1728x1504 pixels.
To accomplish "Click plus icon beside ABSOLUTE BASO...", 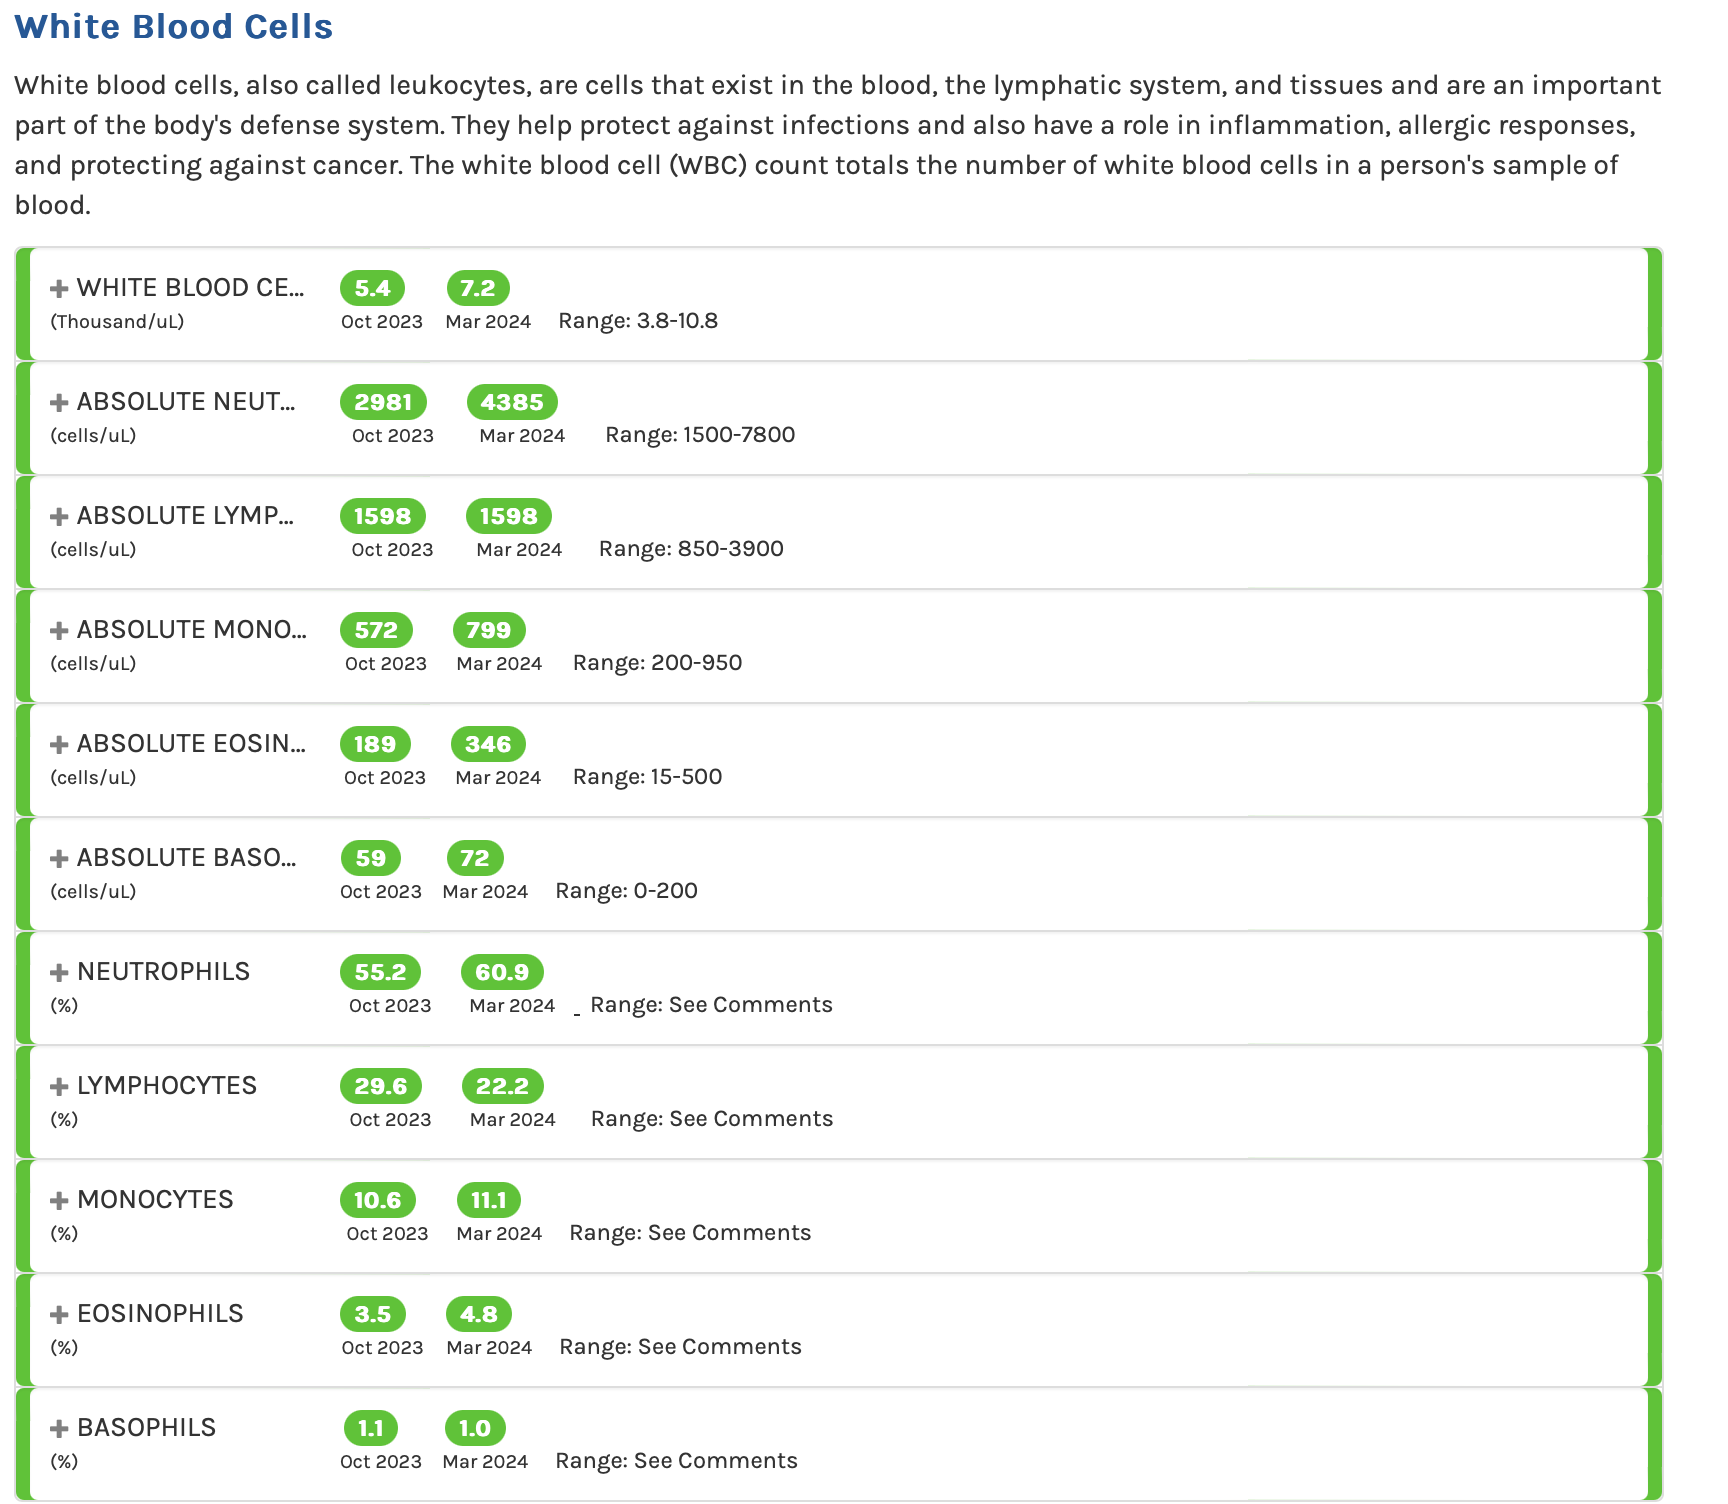I will 59,859.
